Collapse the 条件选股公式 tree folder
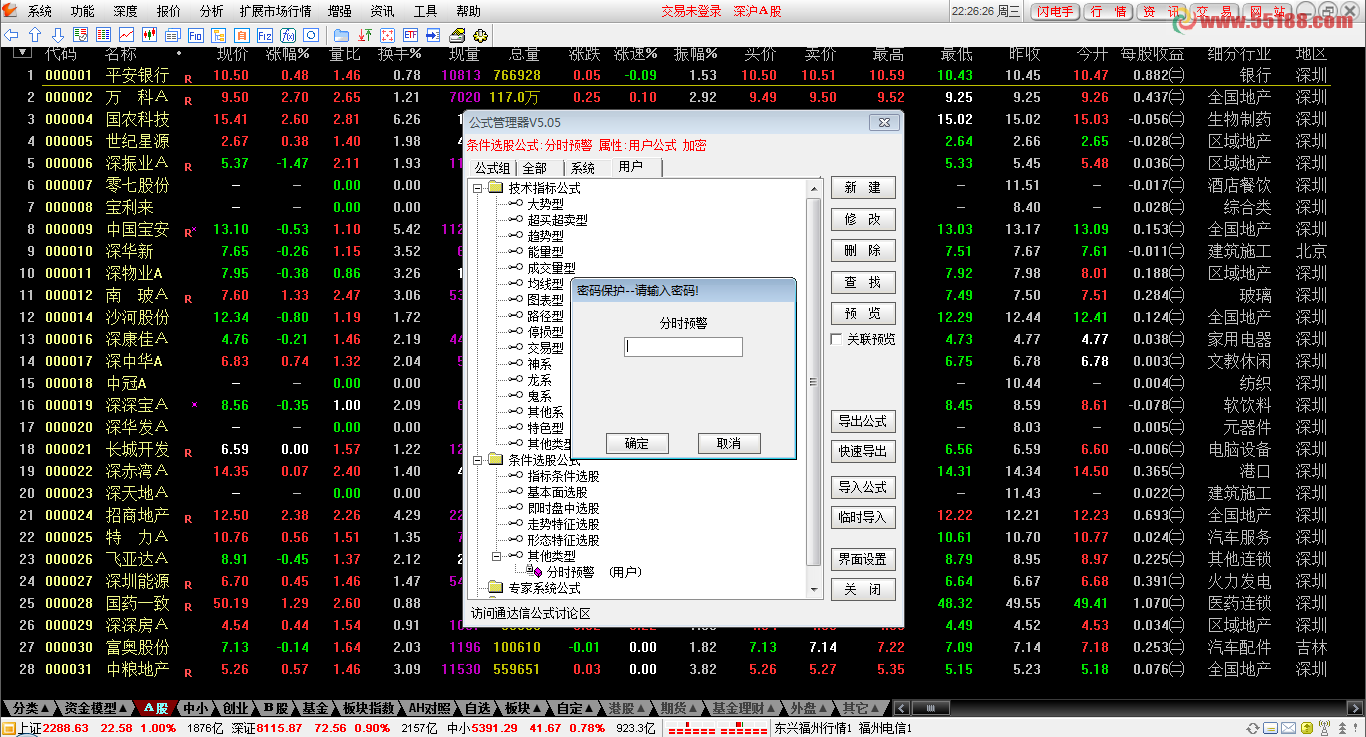This screenshot has height=737, width=1366. pos(477,460)
